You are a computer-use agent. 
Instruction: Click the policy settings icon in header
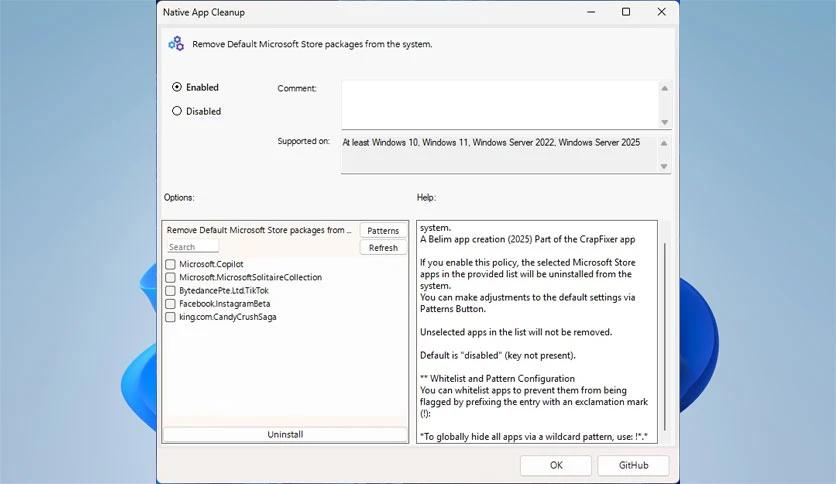(x=176, y=44)
